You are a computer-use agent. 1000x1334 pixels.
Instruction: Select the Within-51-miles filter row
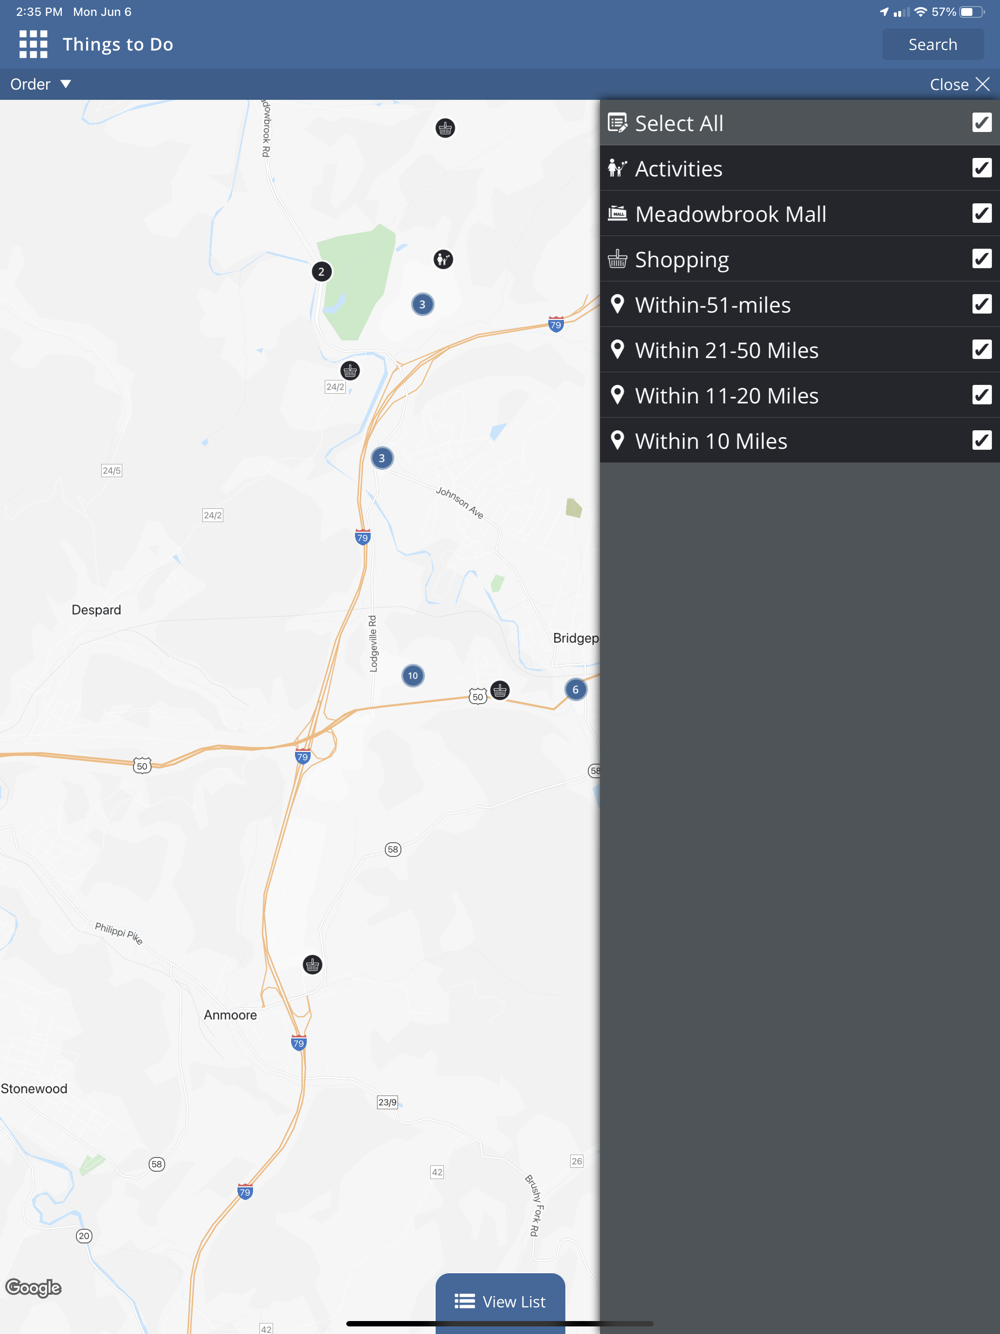point(800,304)
